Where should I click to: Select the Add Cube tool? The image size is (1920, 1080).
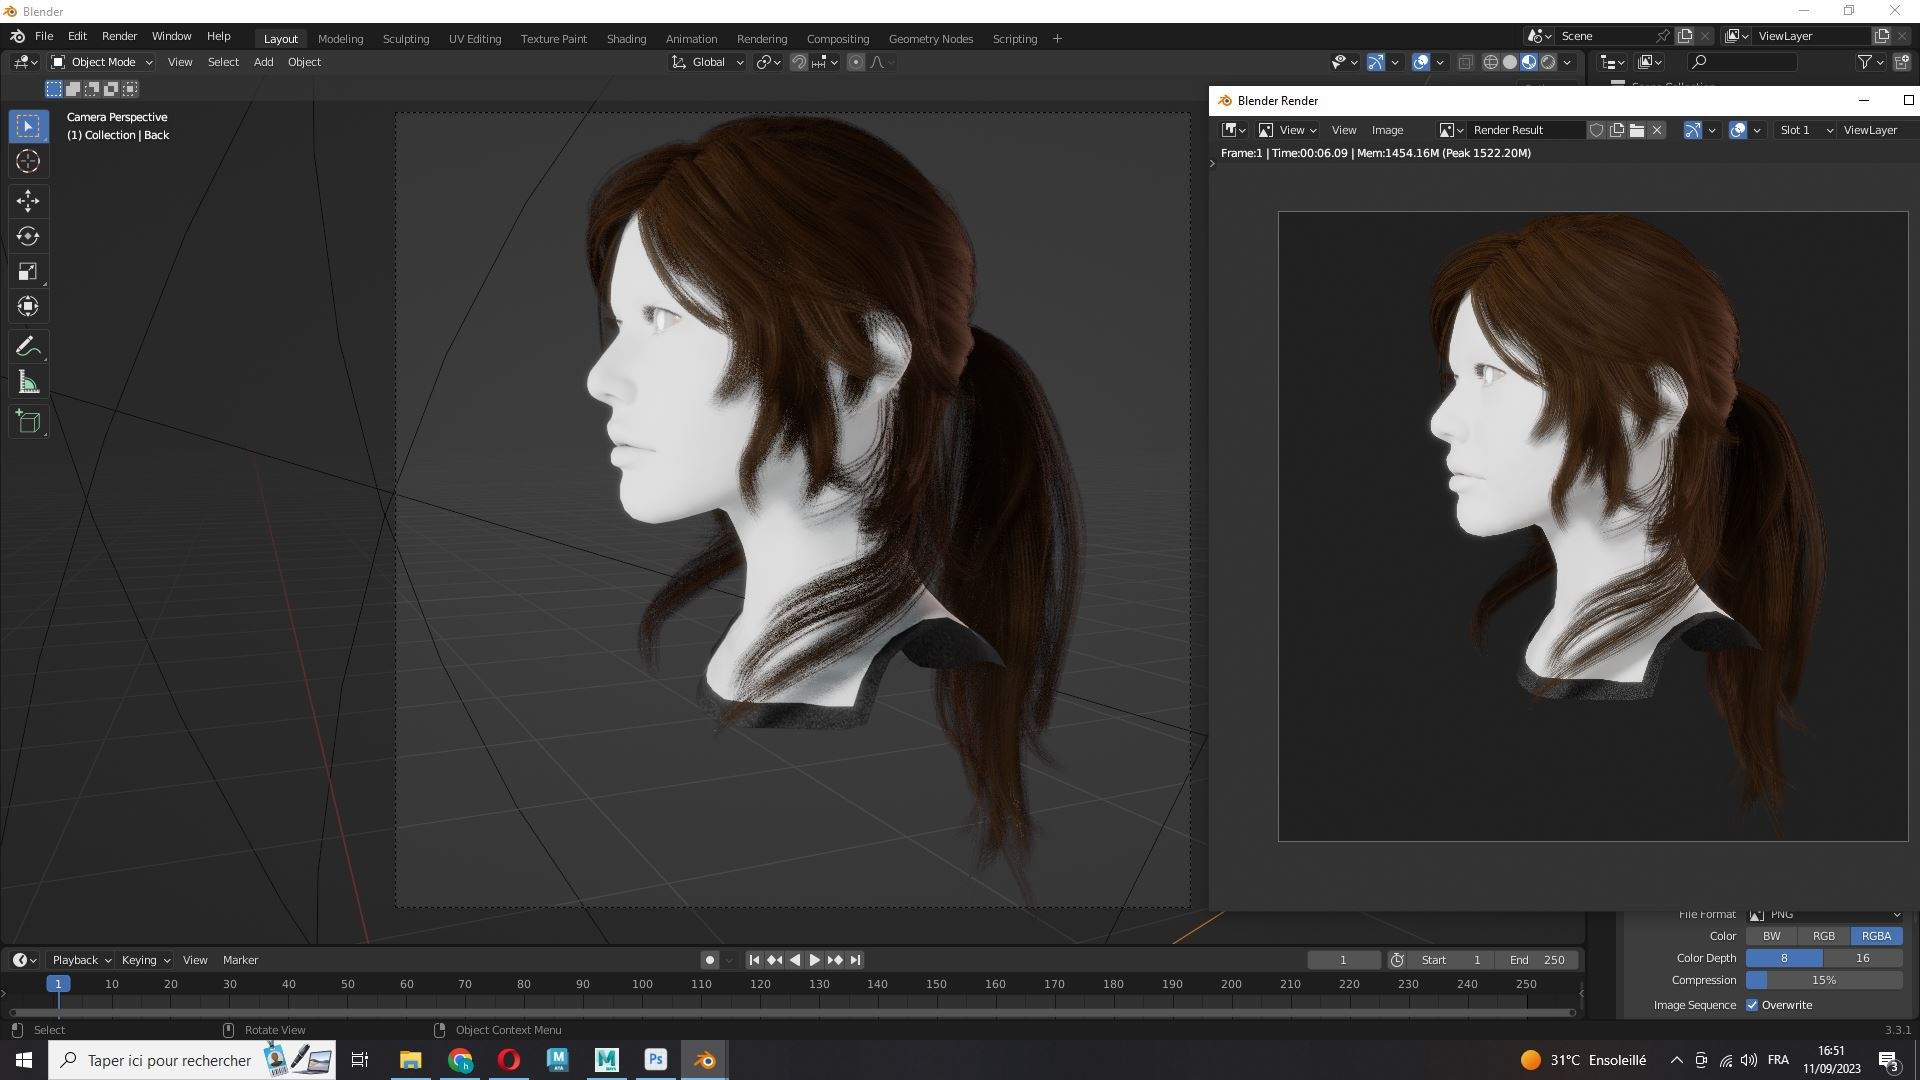[28, 422]
